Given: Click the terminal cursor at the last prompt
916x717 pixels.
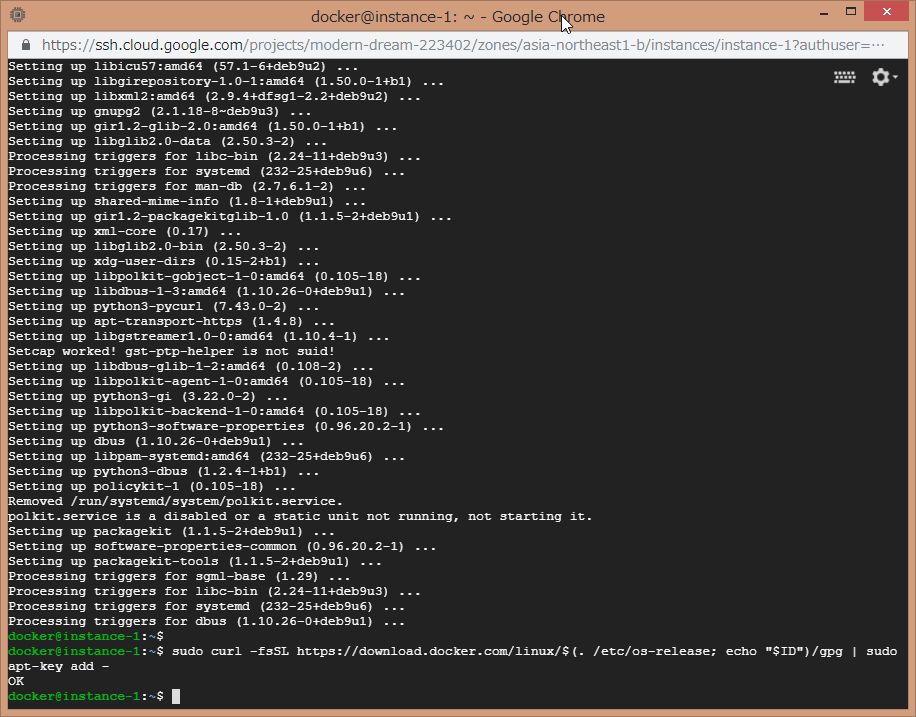Looking at the screenshot, I should pos(176,696).
